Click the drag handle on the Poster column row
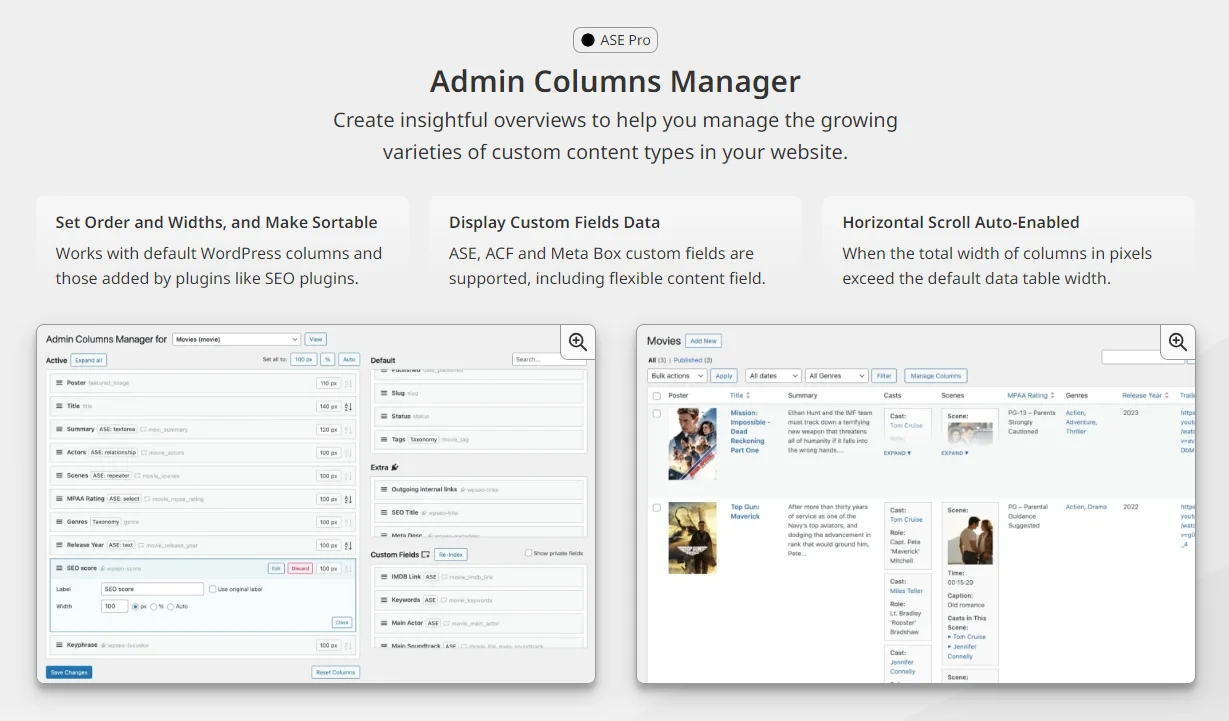 tap(59, 383)
